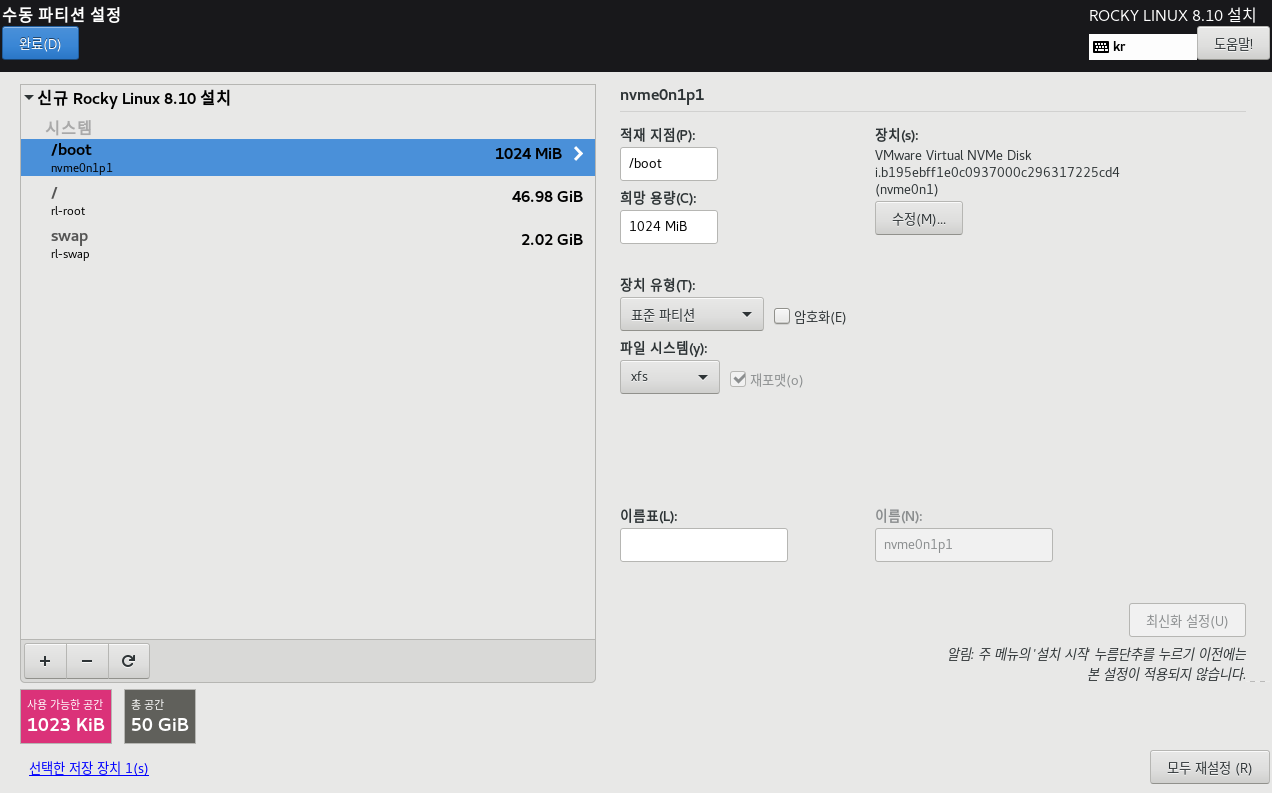1272x793 pixels.
Task: Click the 총 공간 50 GiB box
Action: pos(160,716)
